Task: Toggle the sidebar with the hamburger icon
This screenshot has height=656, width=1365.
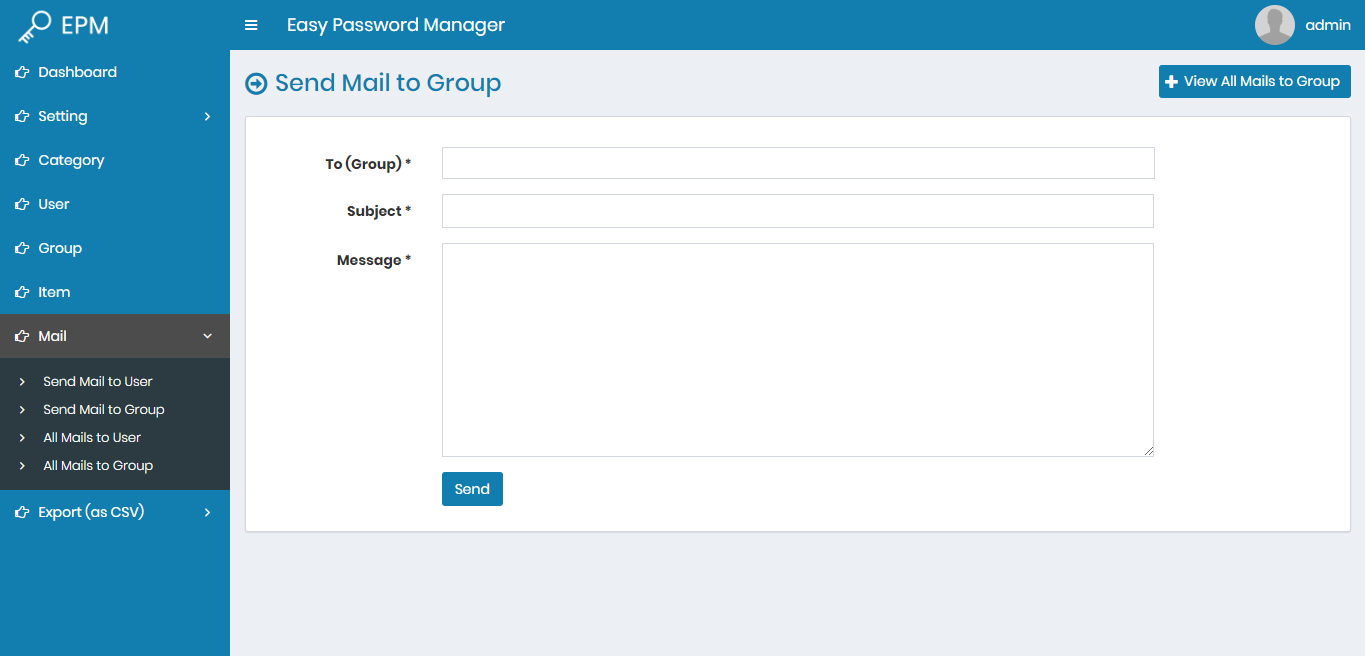Action: coord(250,25)
